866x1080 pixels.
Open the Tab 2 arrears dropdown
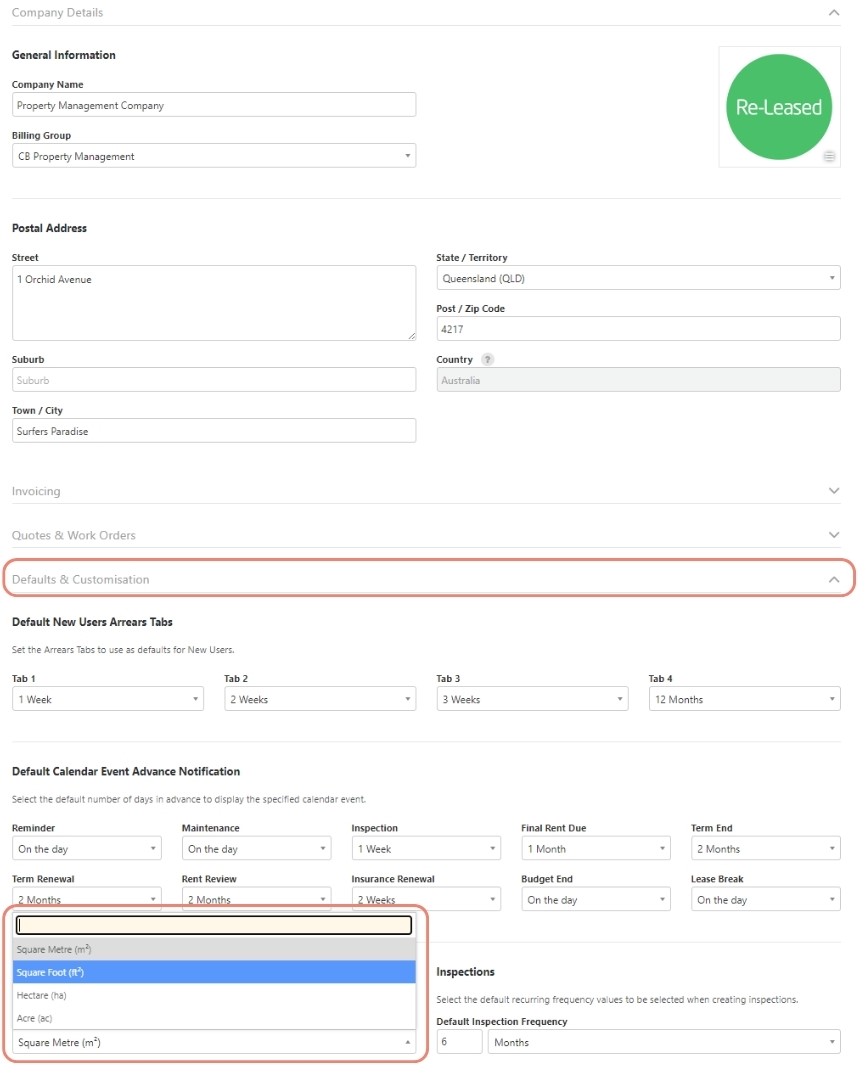coord(320,699)
